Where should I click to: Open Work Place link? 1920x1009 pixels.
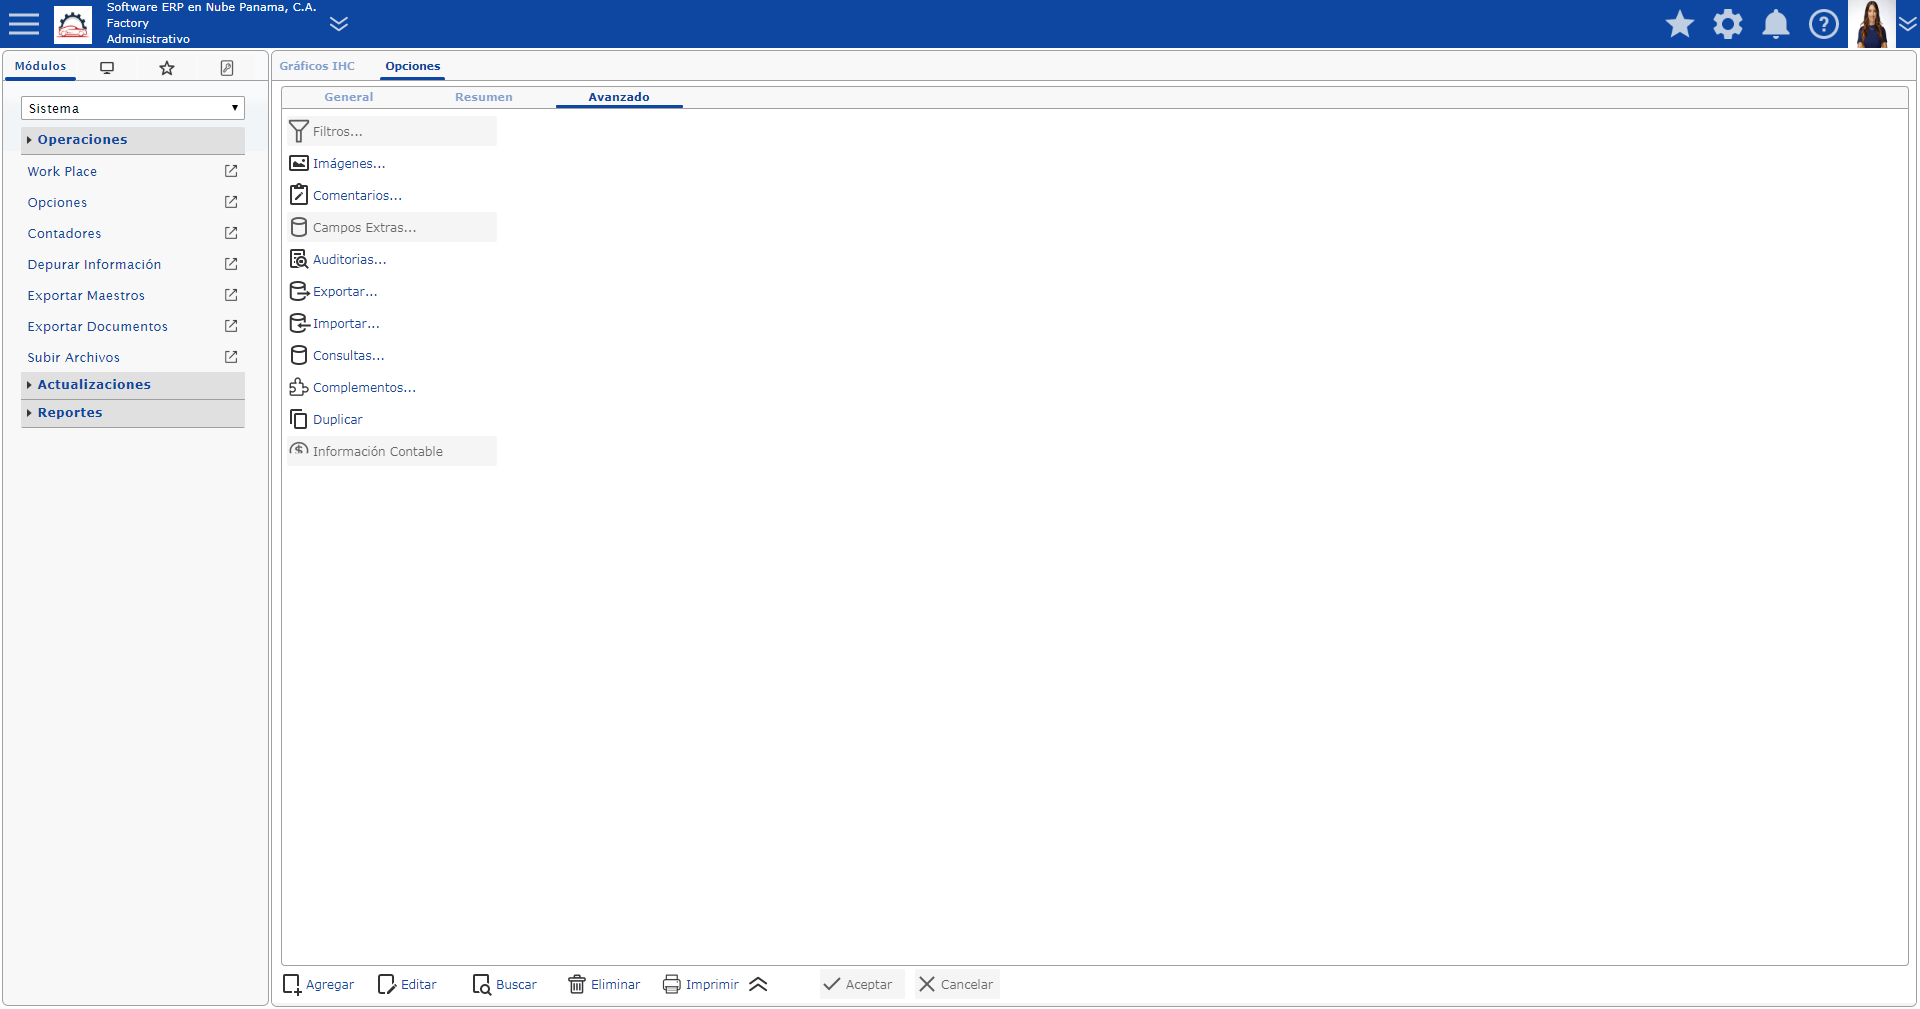point(62,172)
